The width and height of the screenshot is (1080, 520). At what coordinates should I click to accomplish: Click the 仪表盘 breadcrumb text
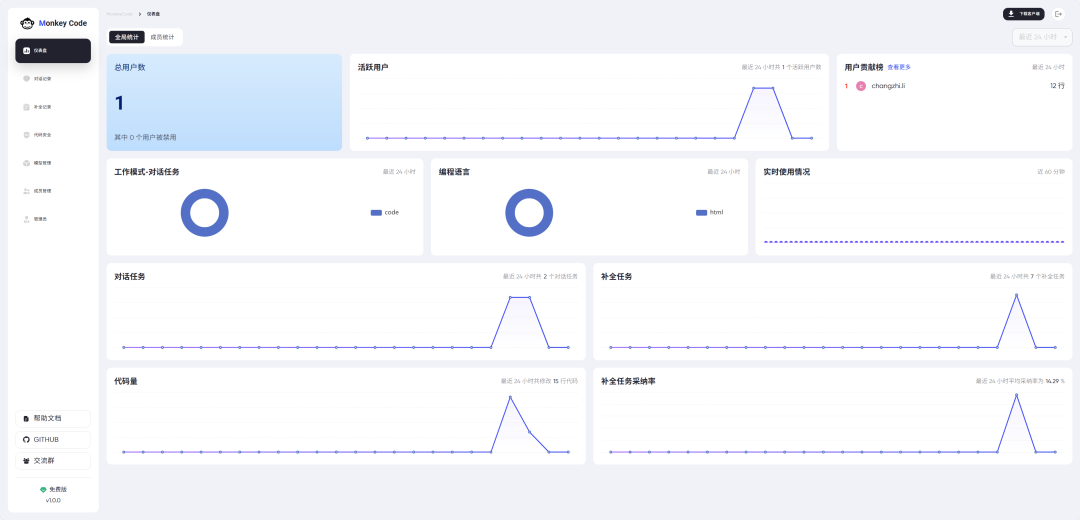coord(153,14)
